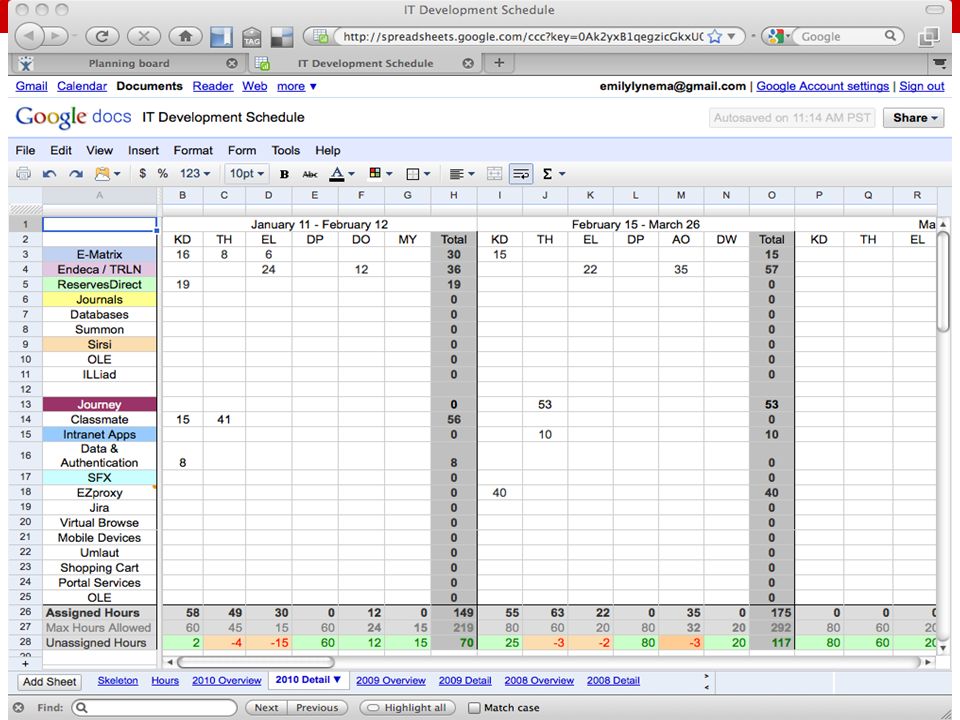Select the Planning board browser tab
960x720 pixels.
(x=129, y=63)
